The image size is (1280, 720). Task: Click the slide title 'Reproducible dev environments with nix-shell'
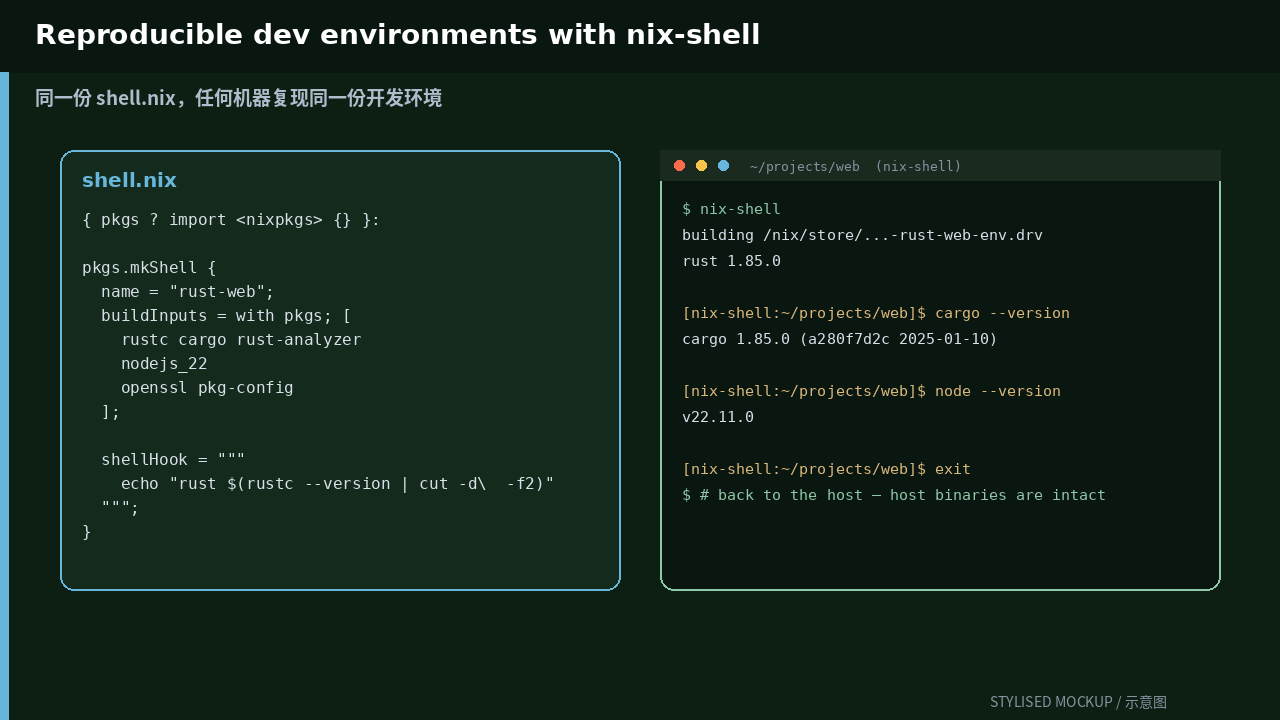click(x=397, y=35)
